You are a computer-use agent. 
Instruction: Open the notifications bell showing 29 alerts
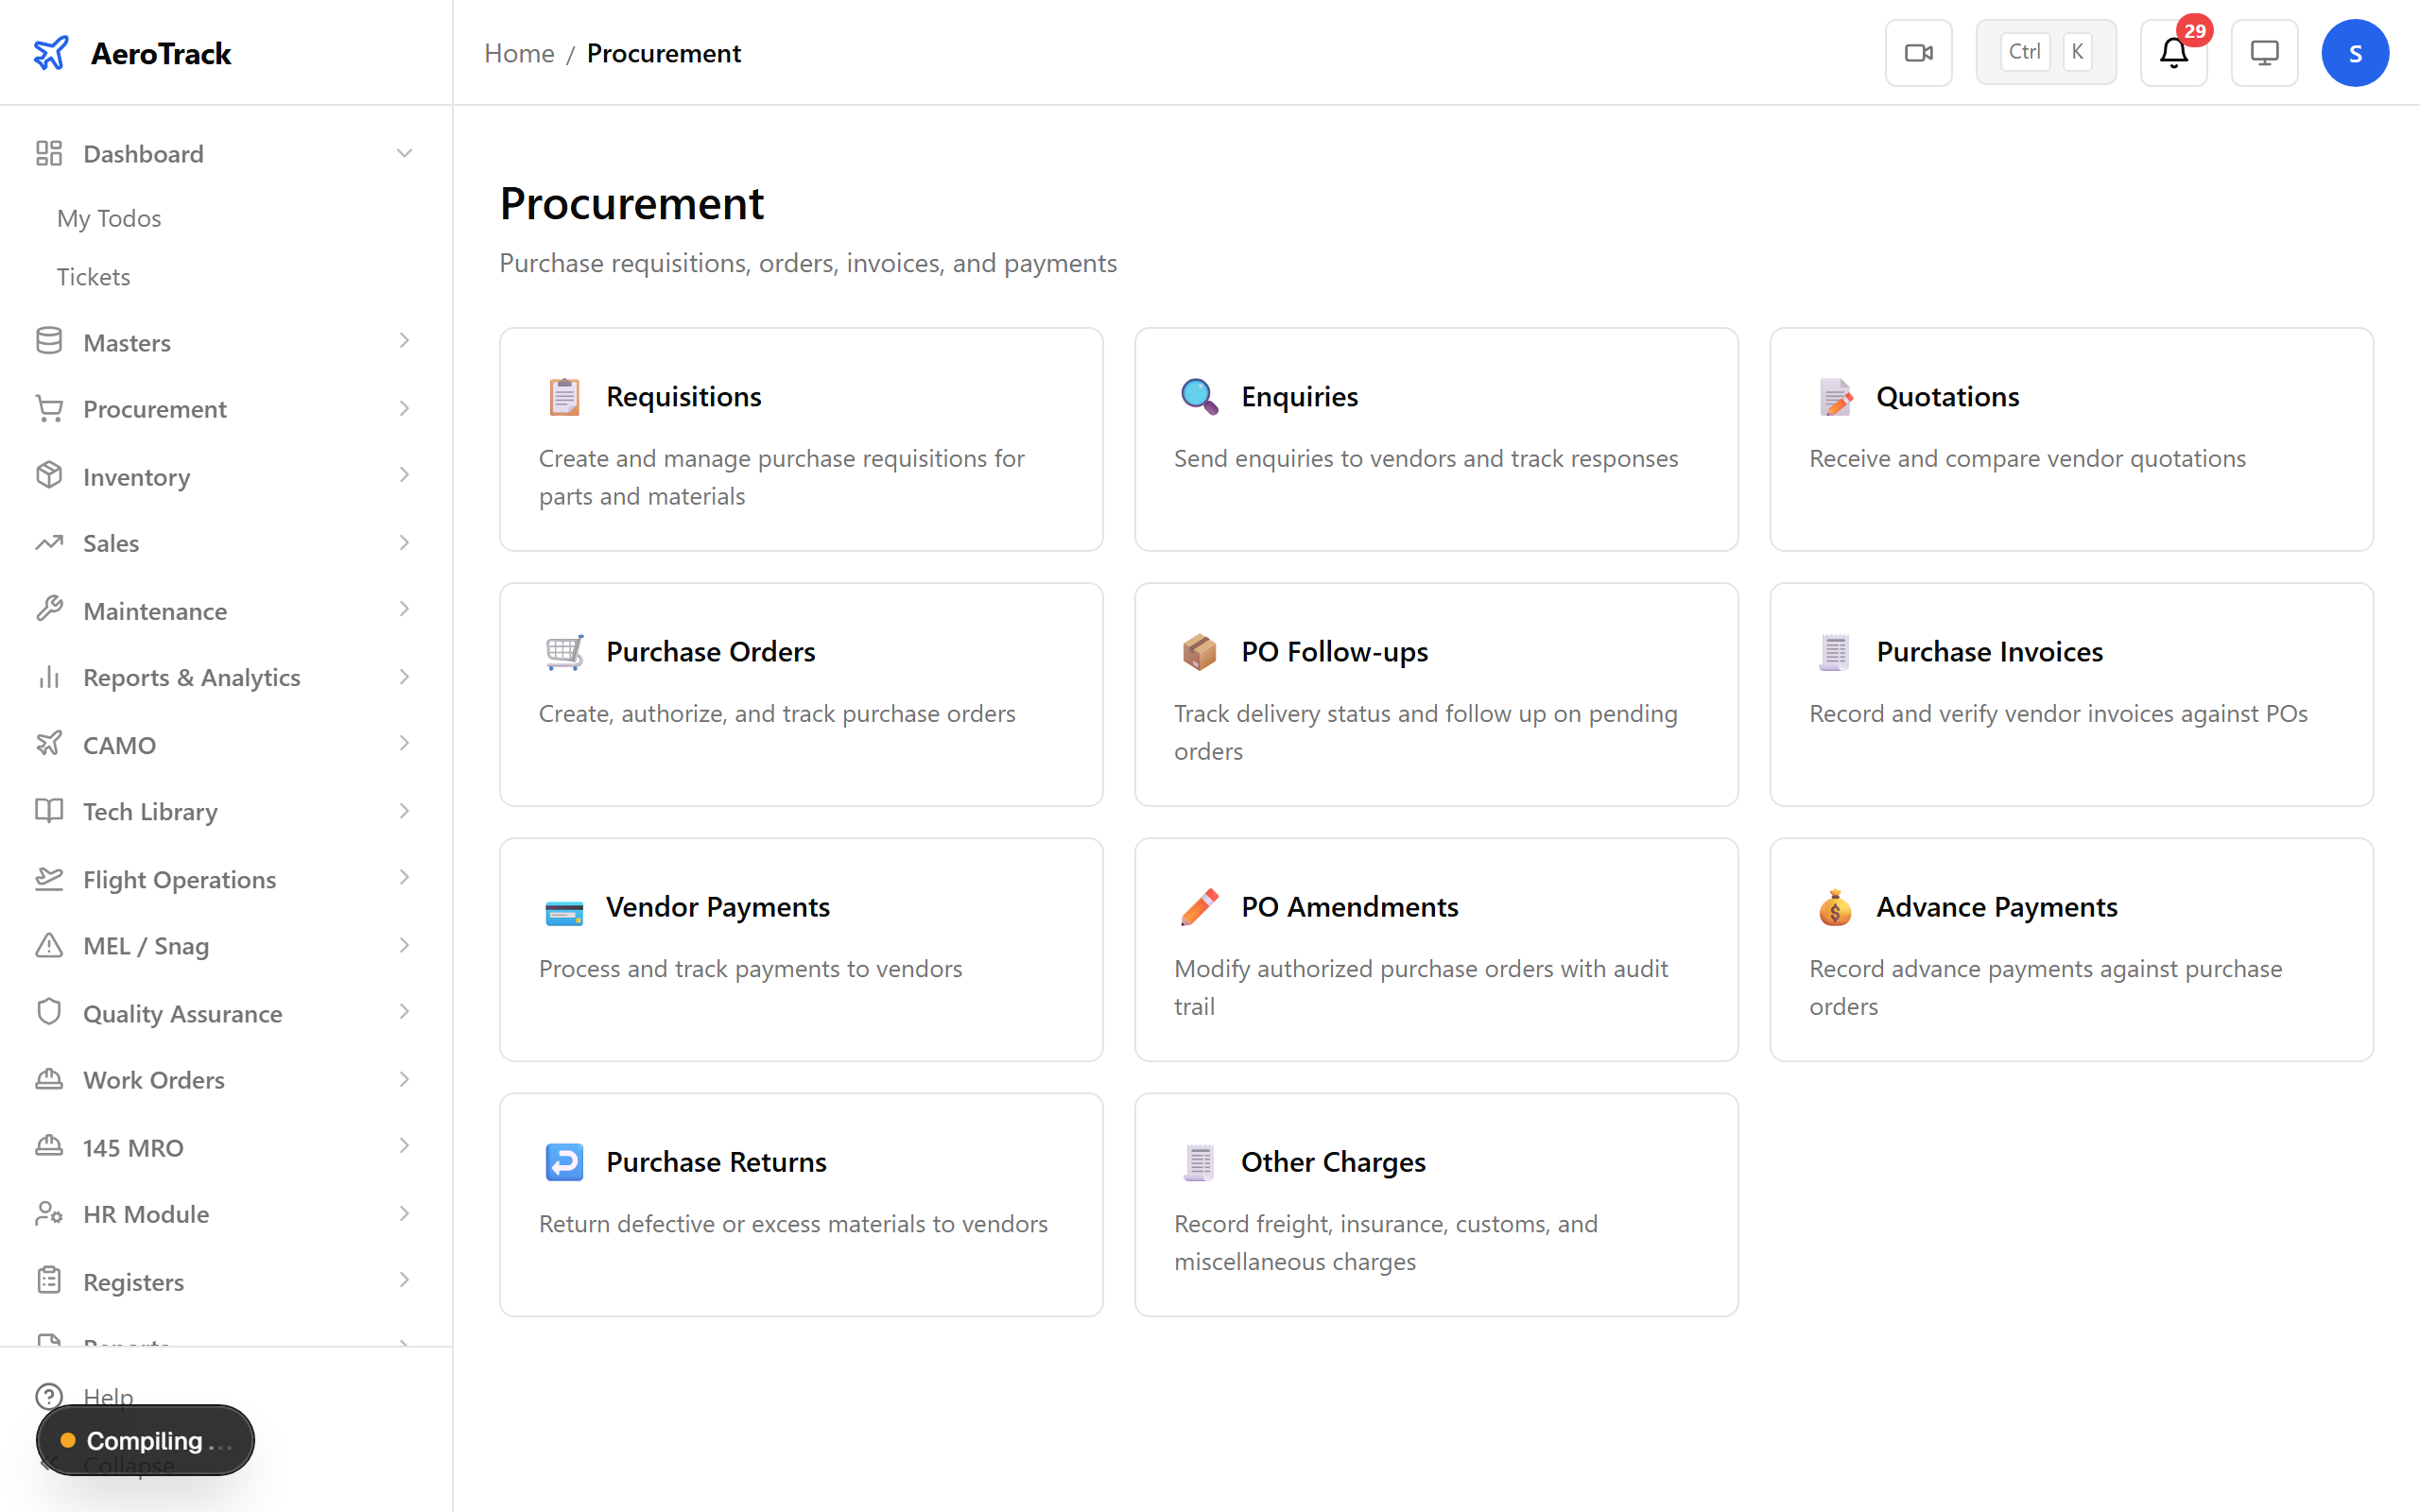click(2173, 52)
